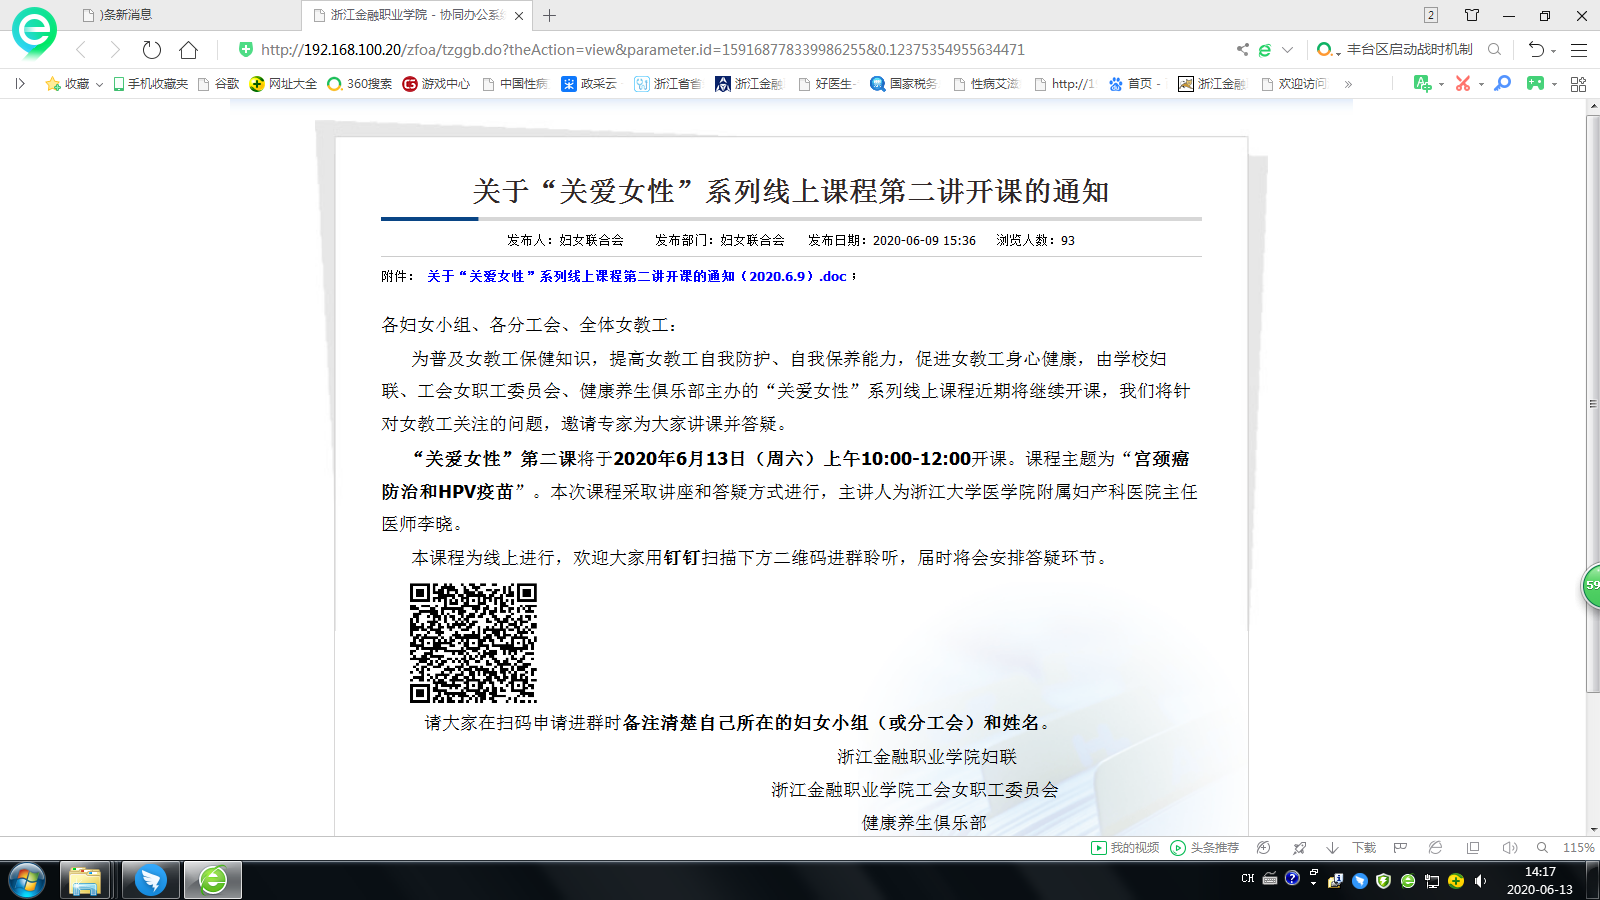Open the extensions grid manager icon
1600x900 pixels.
pos(1579,84)
